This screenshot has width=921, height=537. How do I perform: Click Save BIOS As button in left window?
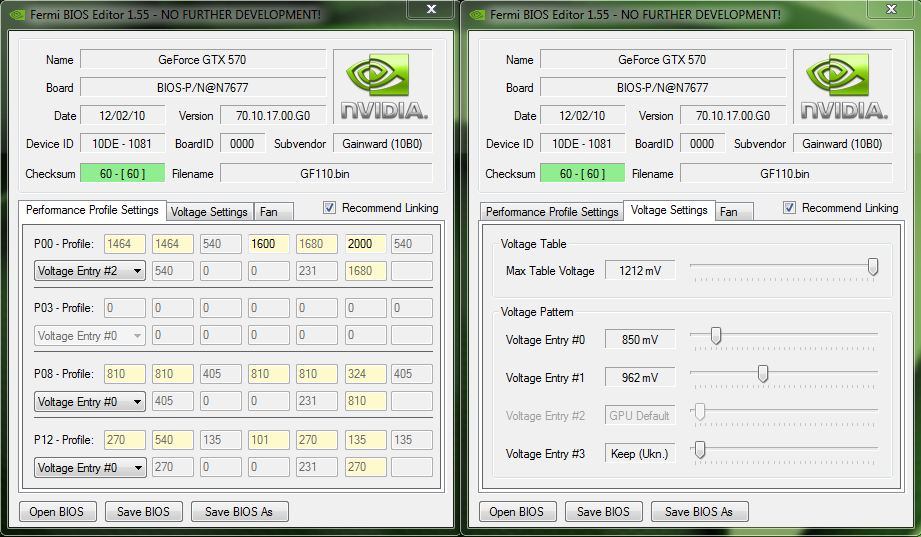pyautogui.click(x=239, y=512)
